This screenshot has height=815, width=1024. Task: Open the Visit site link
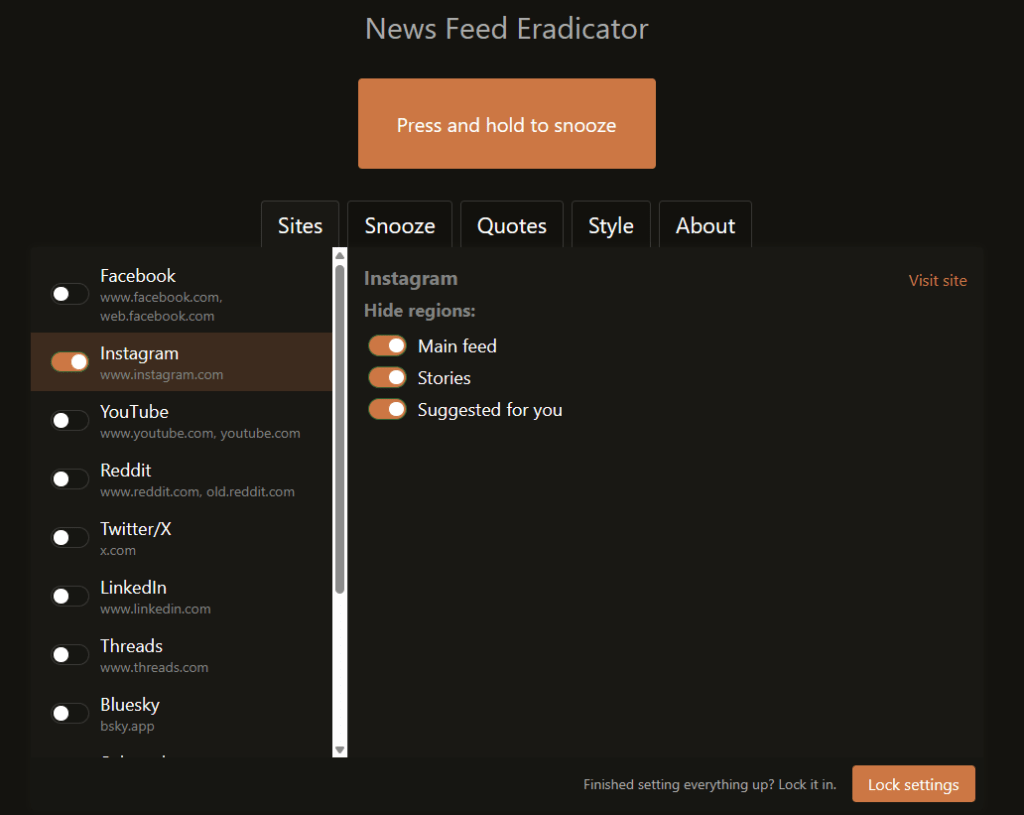[x=937, y=280]
